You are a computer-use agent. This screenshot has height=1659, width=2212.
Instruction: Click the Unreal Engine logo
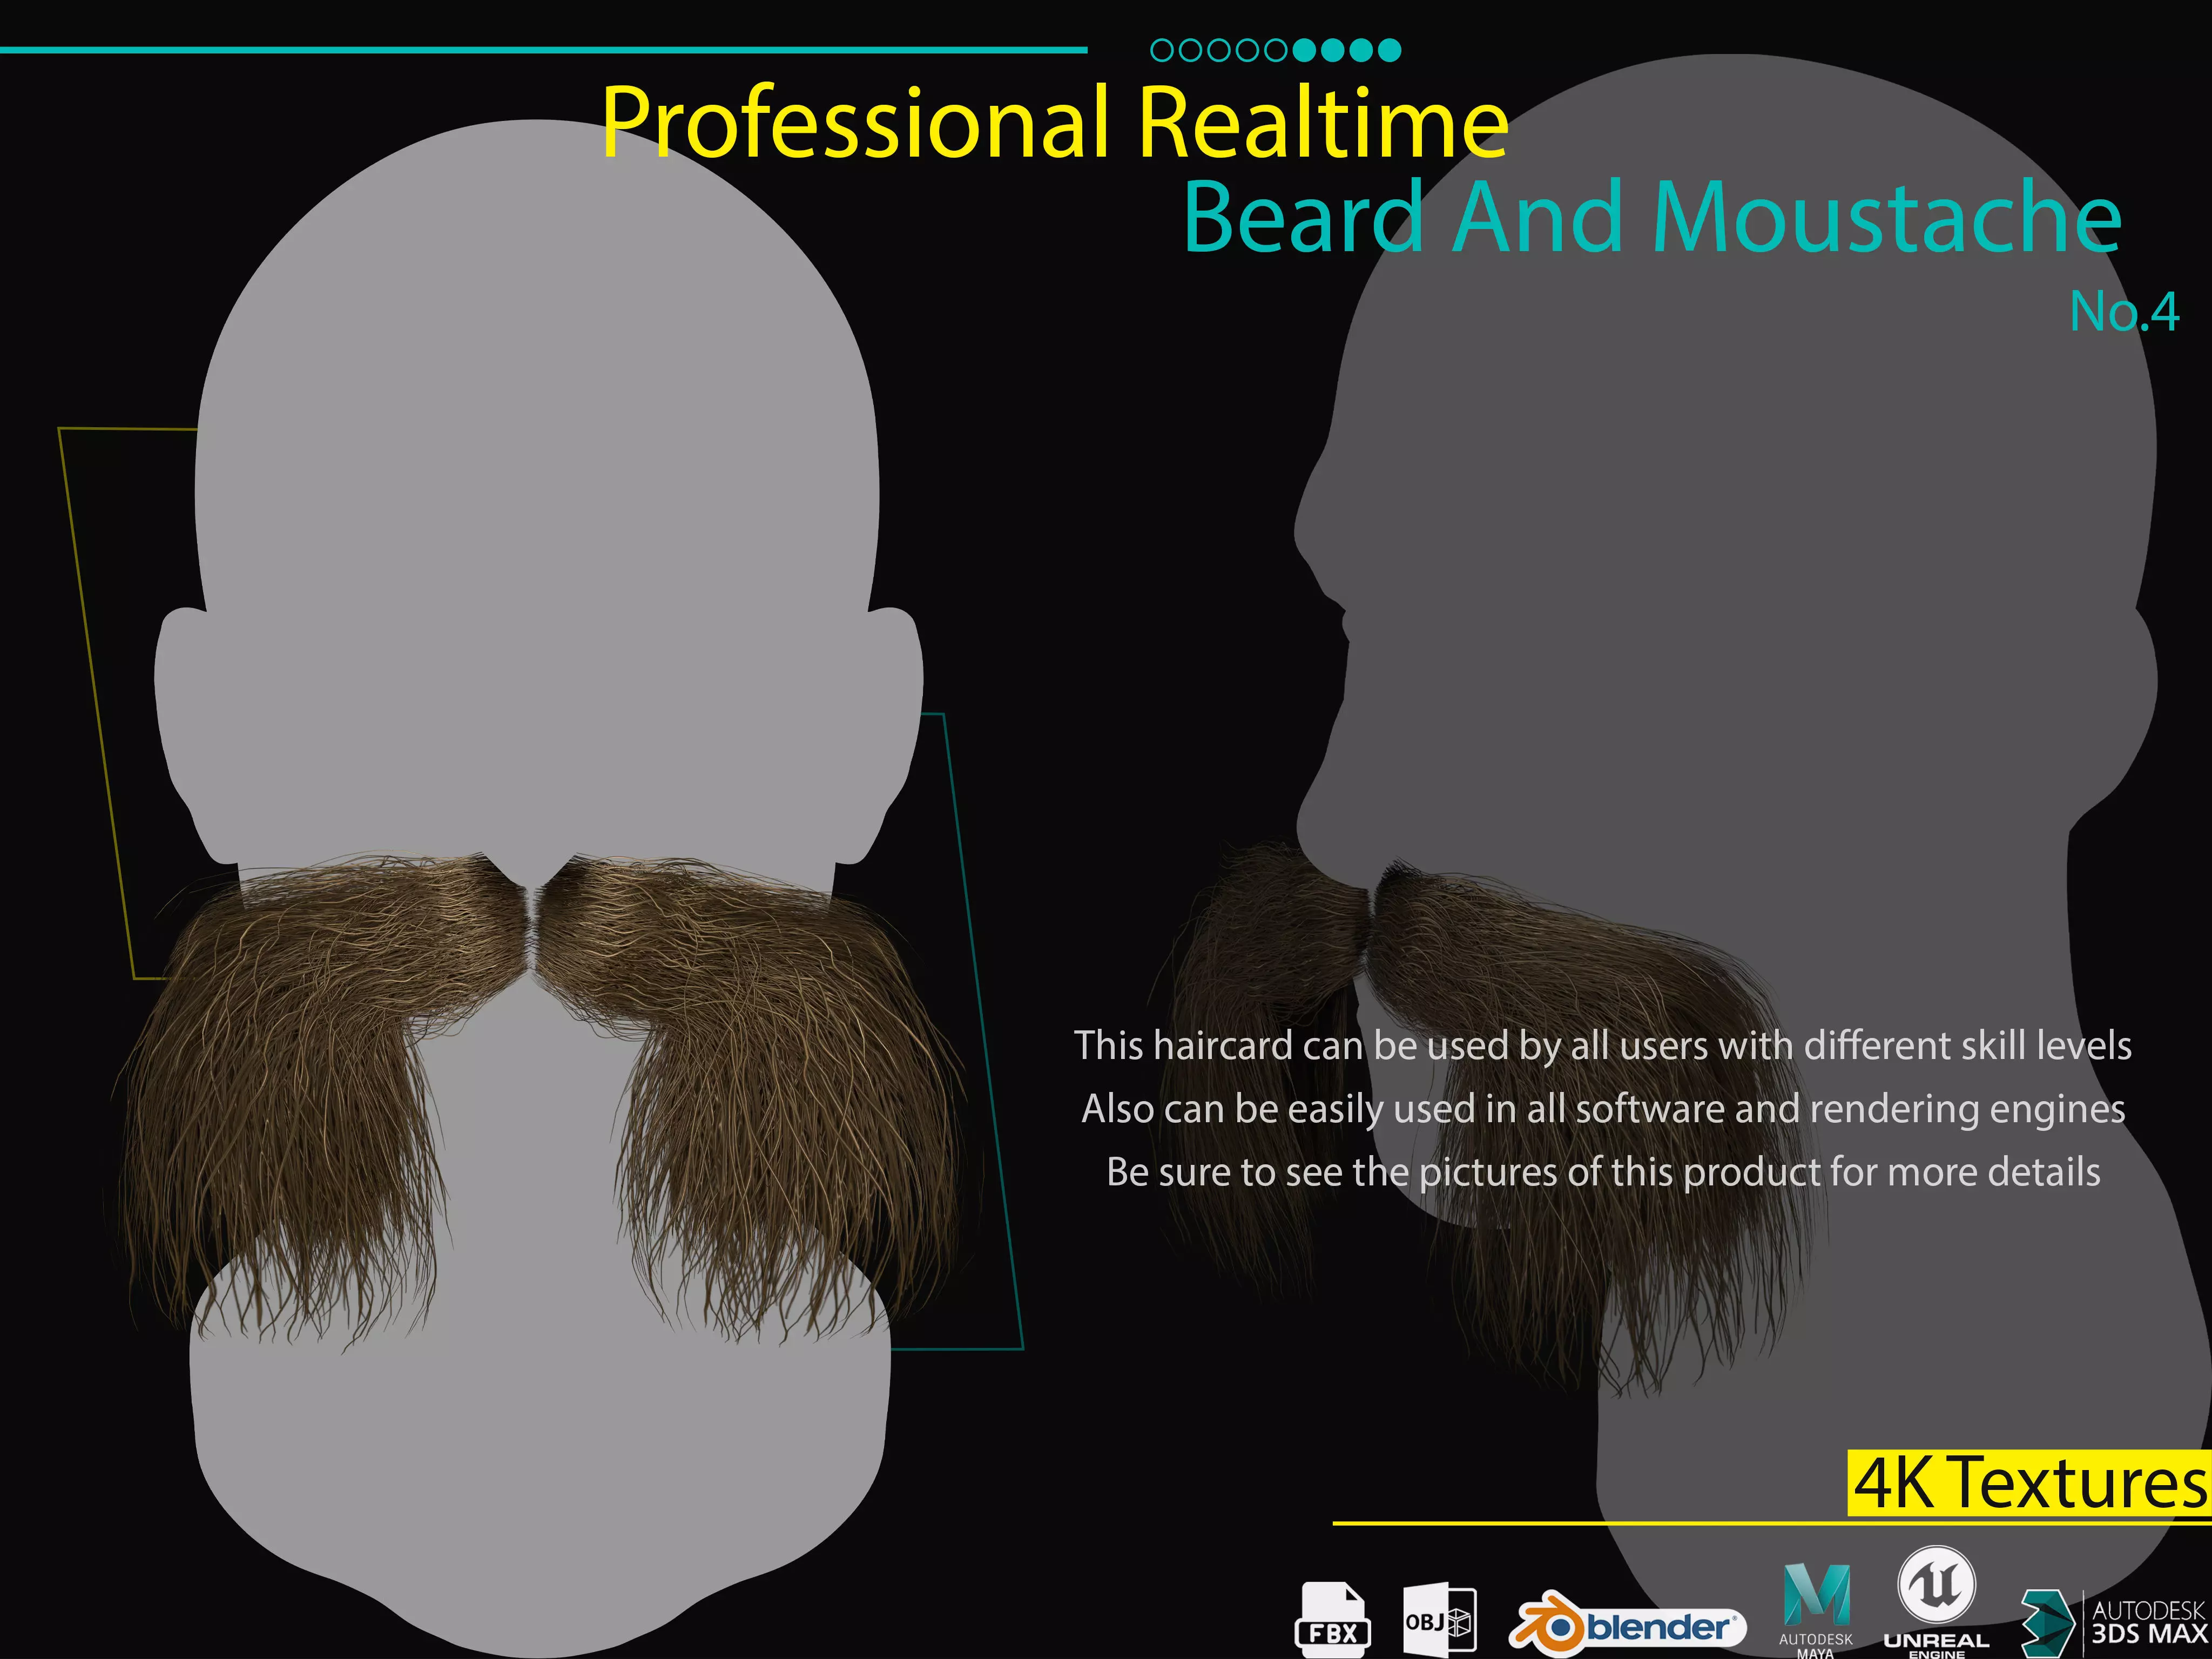(1936, 1602)
